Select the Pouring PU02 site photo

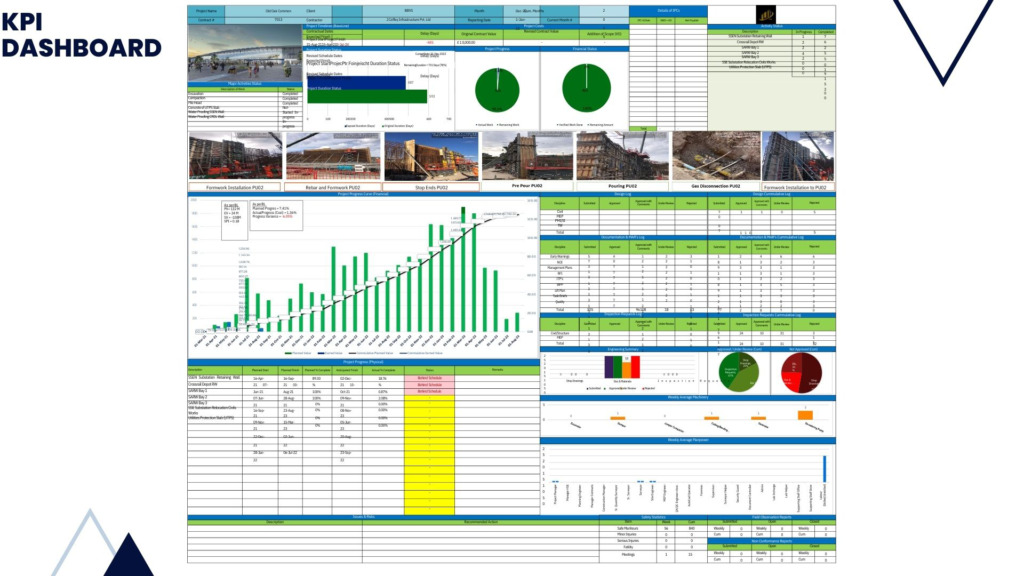click(x=622, y=156)
